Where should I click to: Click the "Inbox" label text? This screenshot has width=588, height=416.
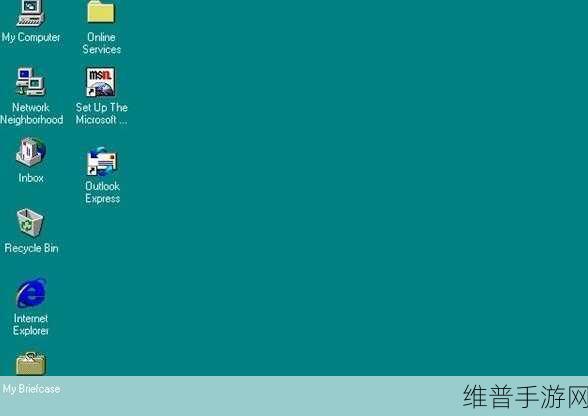pyautogui.click(x=31, y=177)
